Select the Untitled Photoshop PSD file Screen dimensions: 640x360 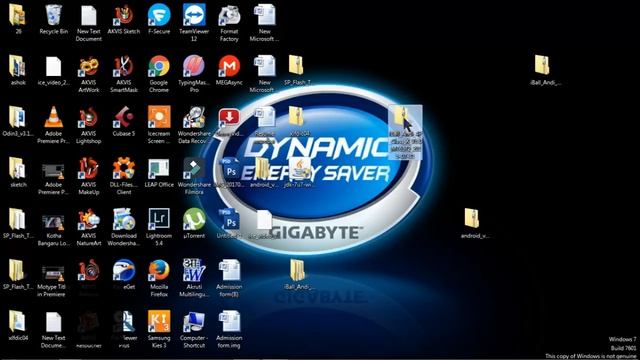coord(229,220)
